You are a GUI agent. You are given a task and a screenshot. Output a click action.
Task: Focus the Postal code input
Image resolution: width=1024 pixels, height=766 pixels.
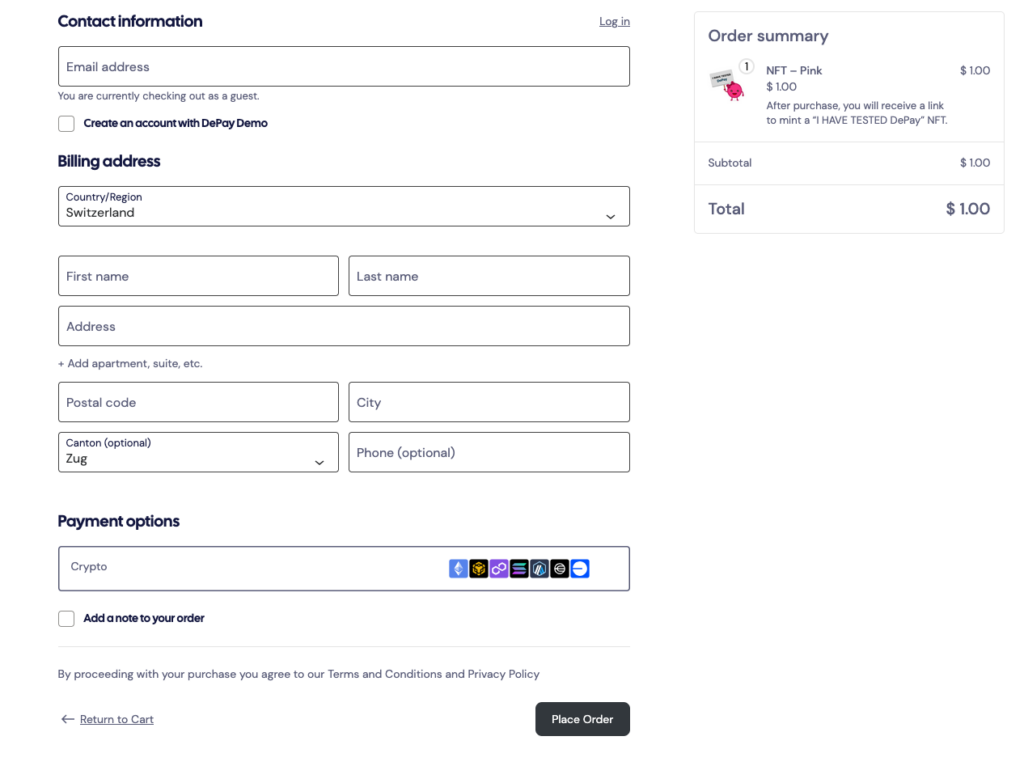click(198, 402)
